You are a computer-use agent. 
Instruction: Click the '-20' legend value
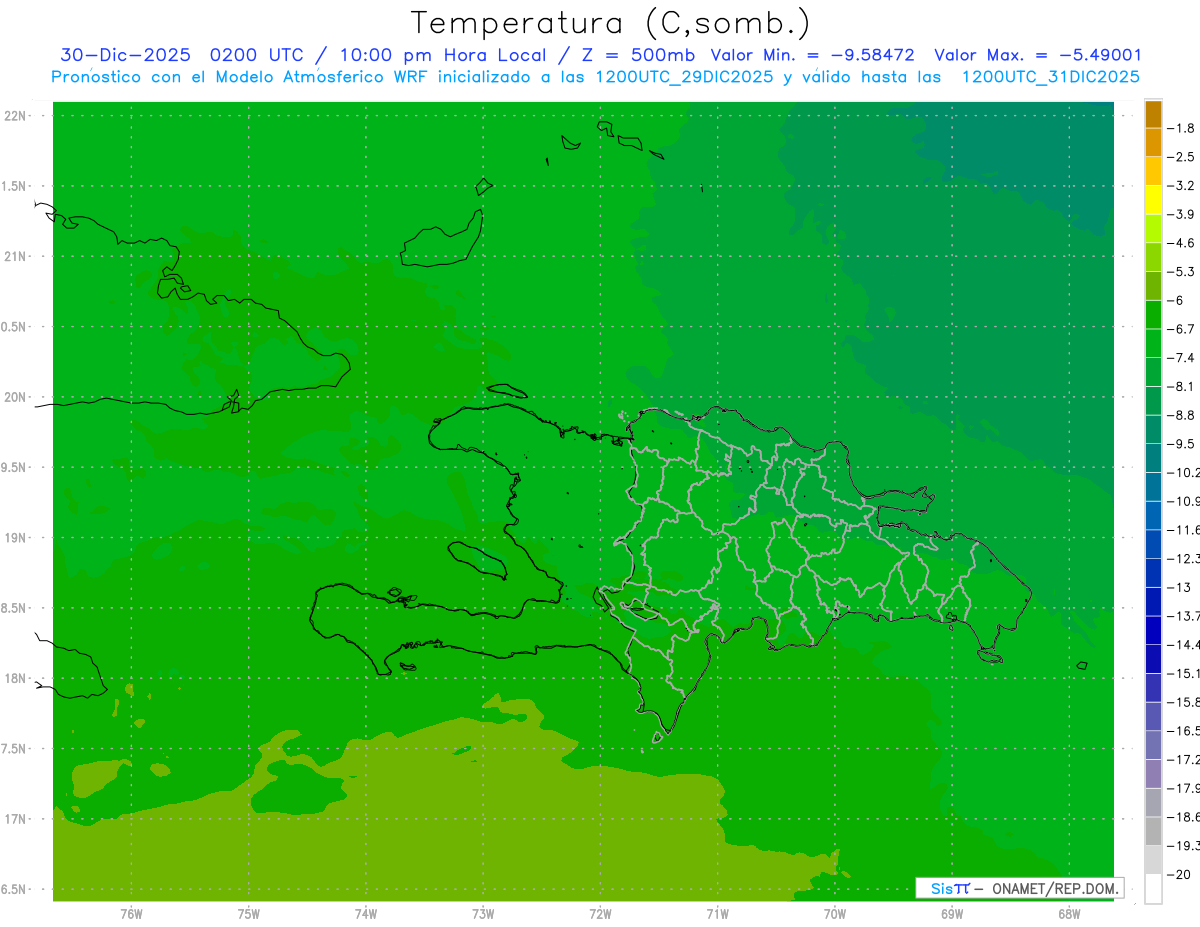(x=1178, y=875)
